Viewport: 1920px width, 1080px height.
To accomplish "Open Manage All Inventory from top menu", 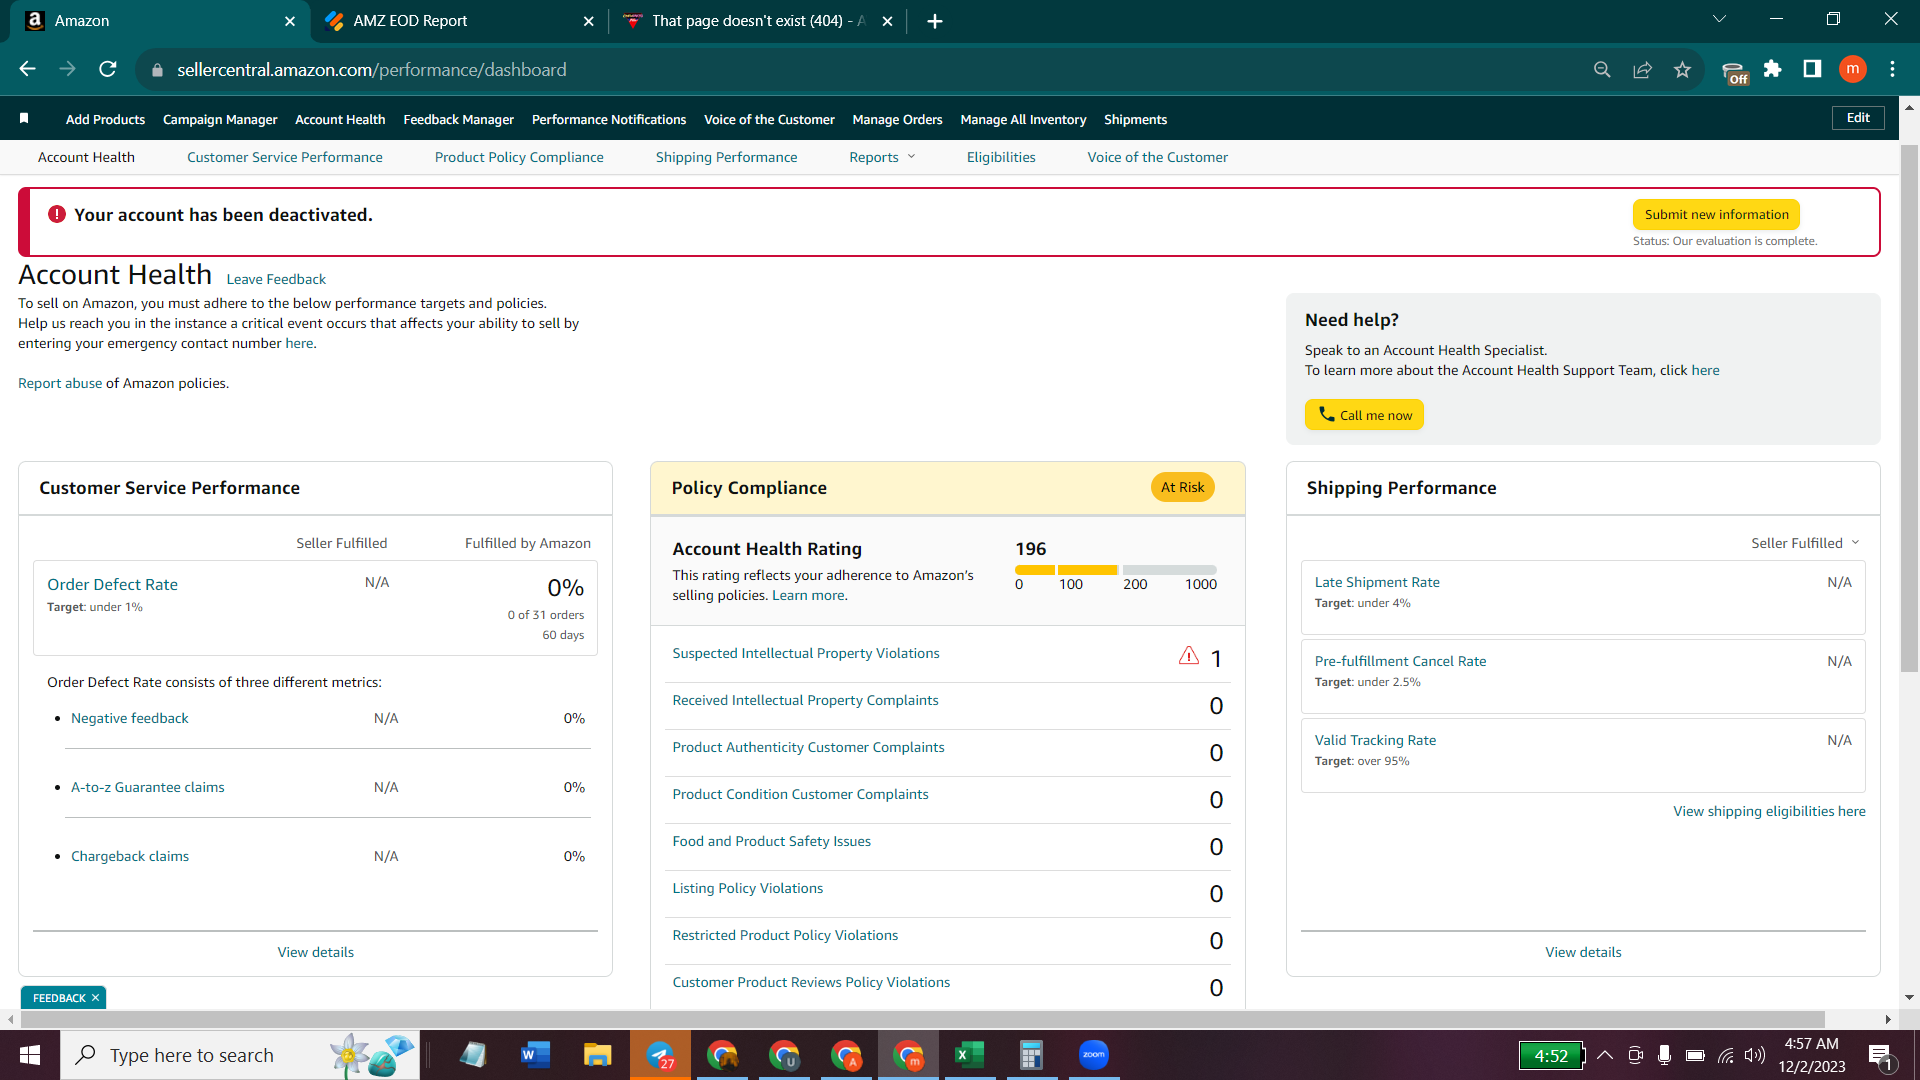I will pyautogui.click(x=1023, y=119).
